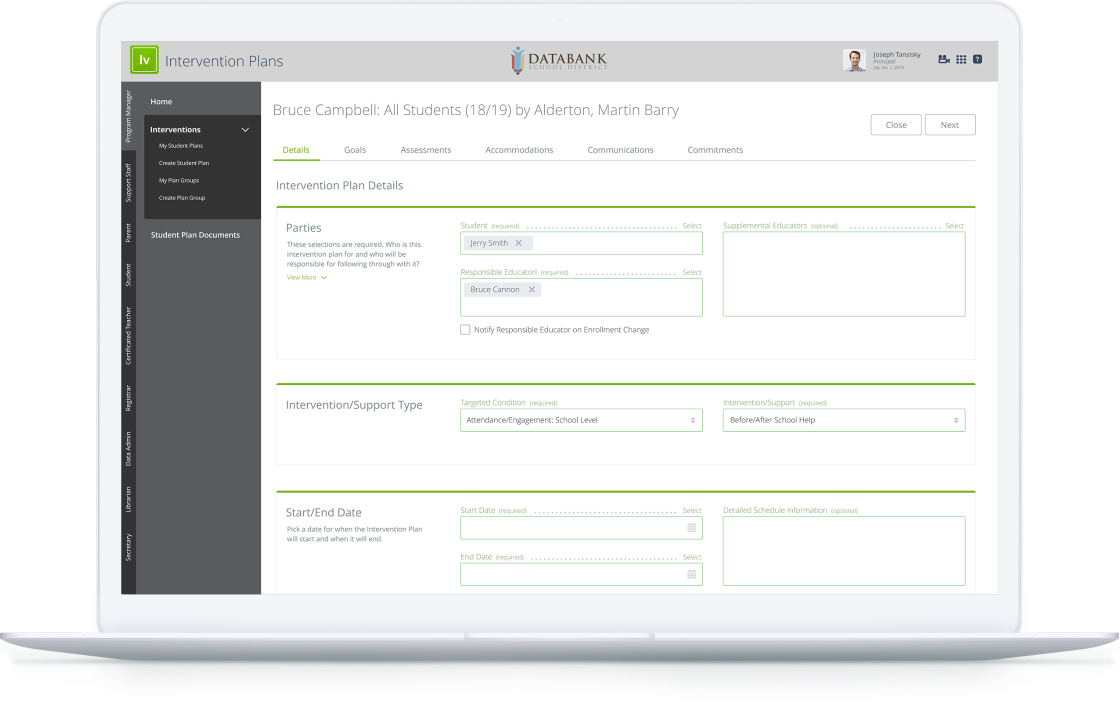Image resolution: width=1120 pixels, height=706 pixels.
Task: Open the End Date calendar picker
Action: pyautogui.click(x=692, y=574)
